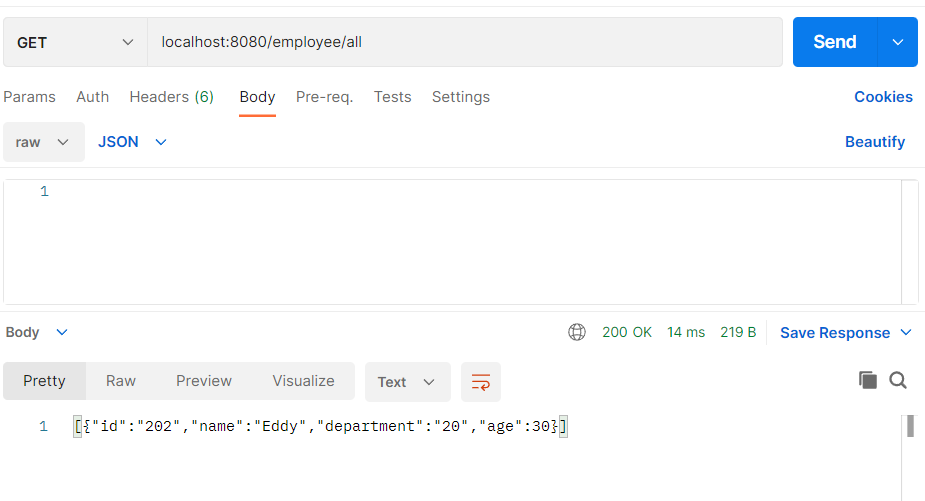Expand the Text response format dropdown

point(408,382)
